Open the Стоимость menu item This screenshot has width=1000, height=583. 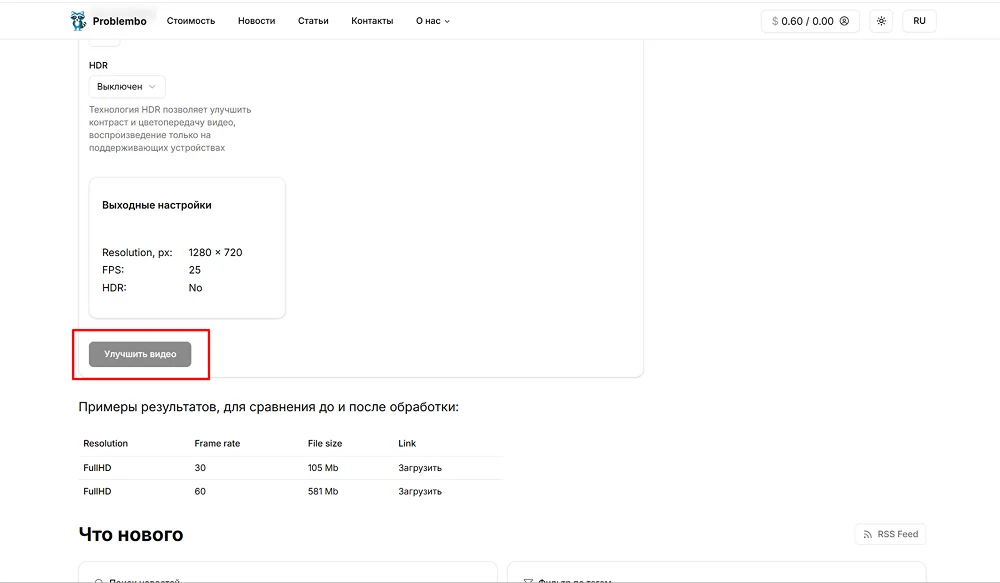click(190, 21)
